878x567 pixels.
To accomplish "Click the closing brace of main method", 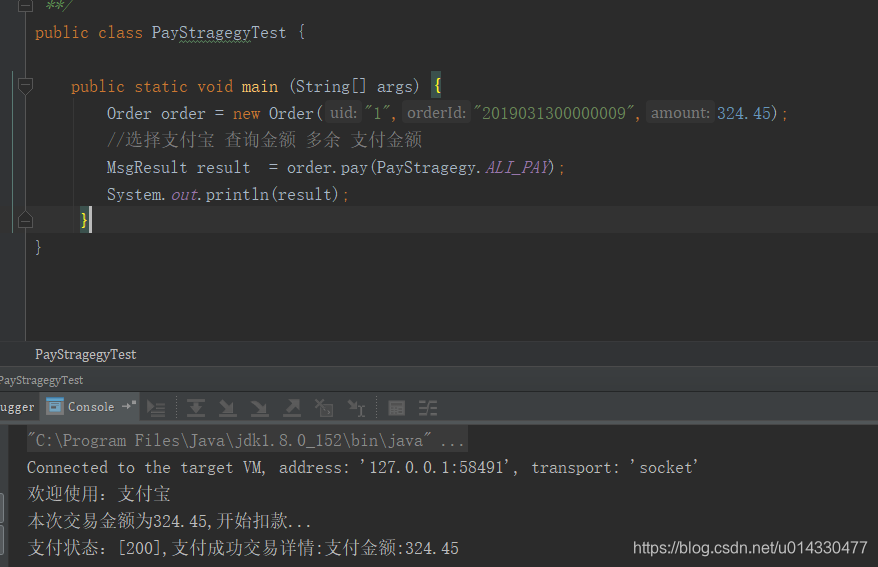I will click(84, 219).
